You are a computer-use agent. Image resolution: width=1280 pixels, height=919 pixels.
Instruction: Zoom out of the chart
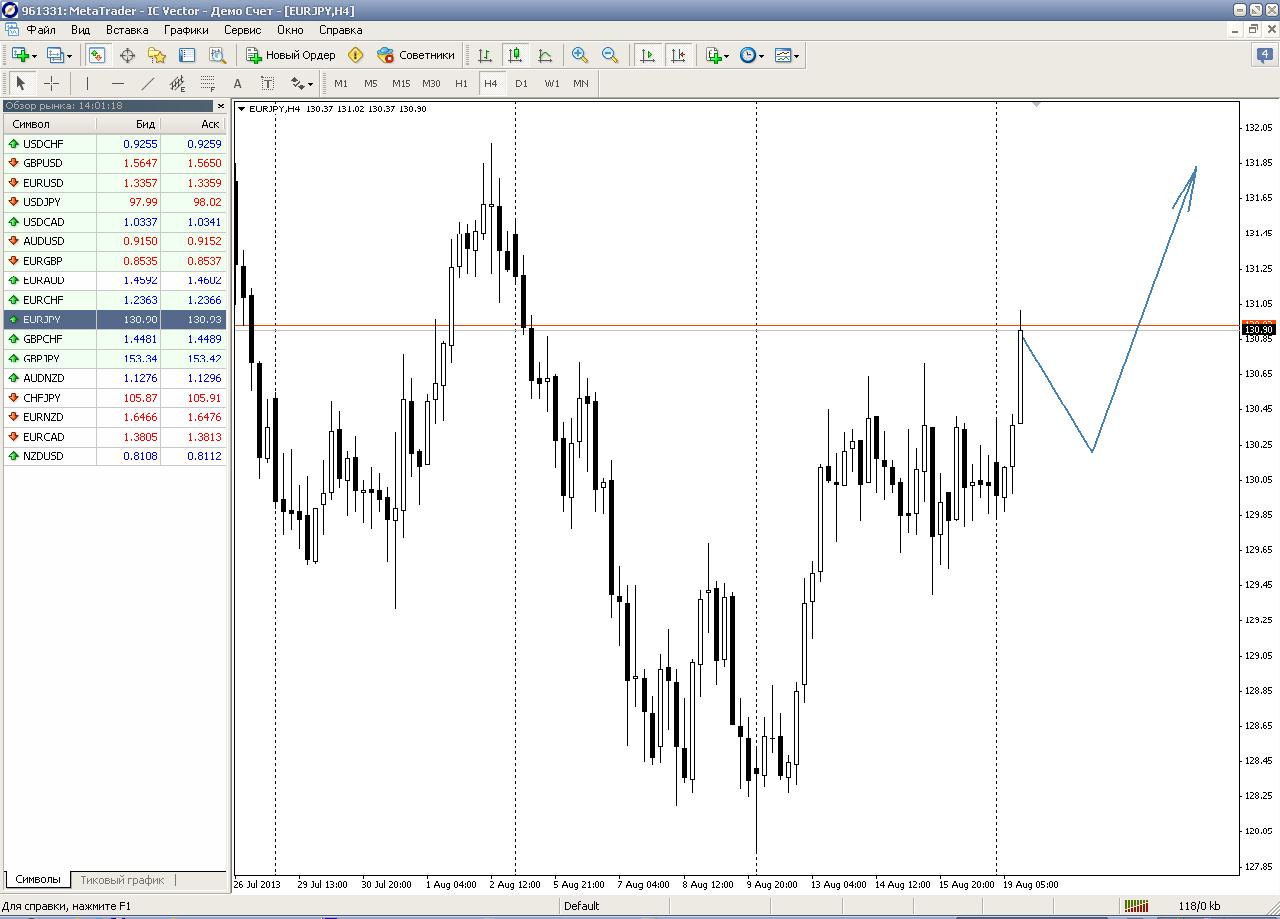click(610, 56)
